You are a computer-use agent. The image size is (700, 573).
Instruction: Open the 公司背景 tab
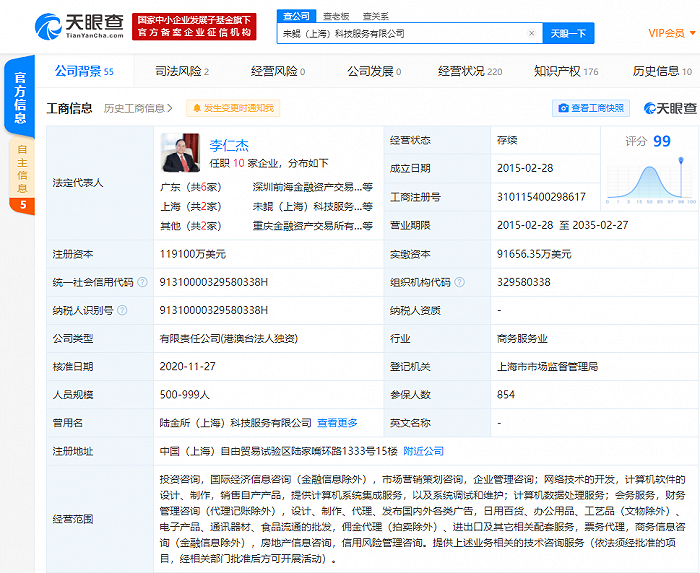coord(84,71)
